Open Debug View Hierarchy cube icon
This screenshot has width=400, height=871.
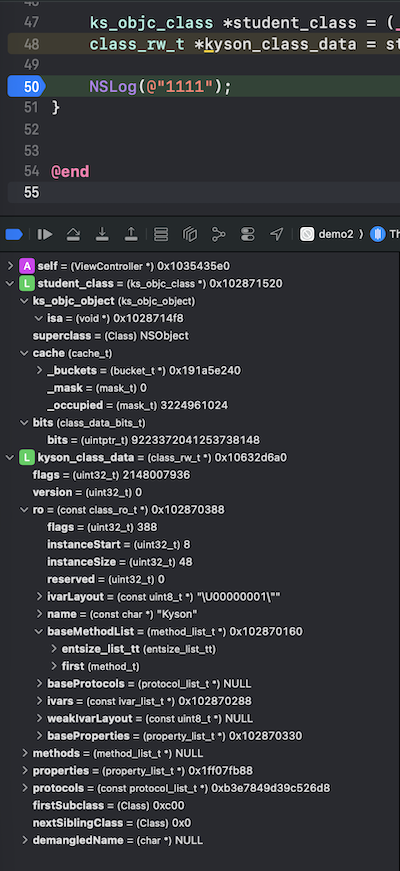(x=190, y=234)
